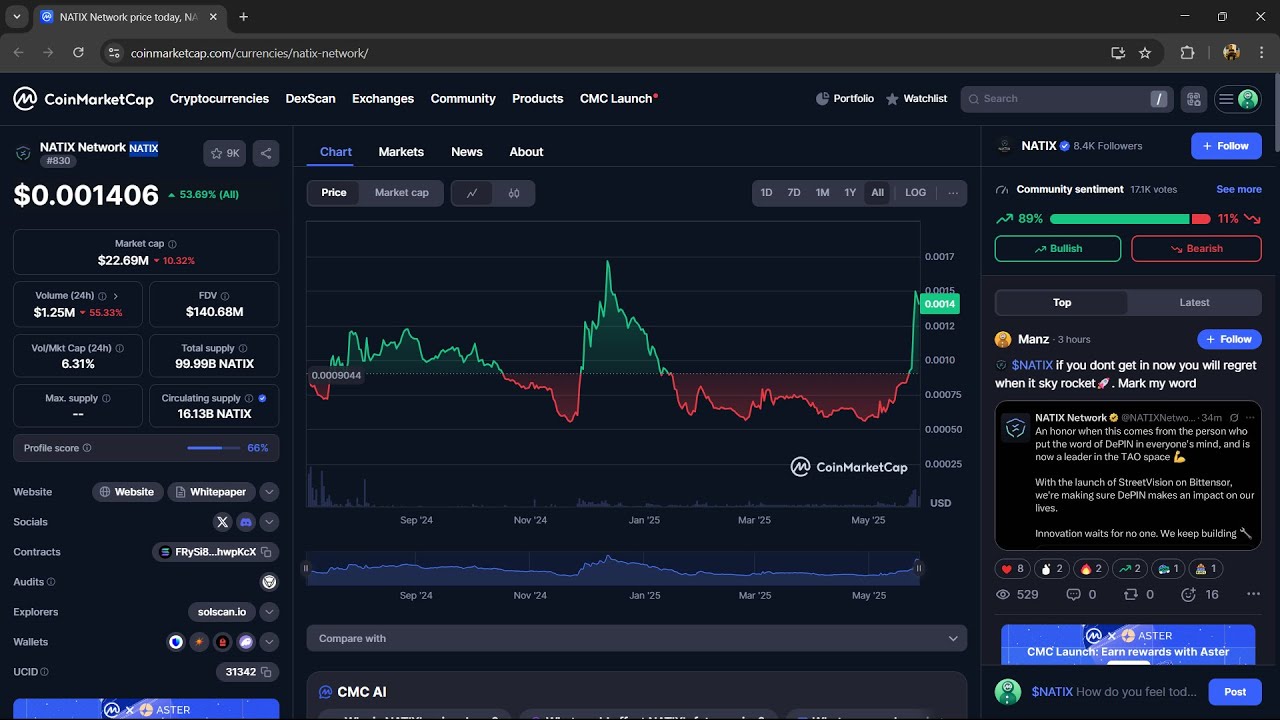The image size is (1280, 720).
Task: Open the NATIX X (Twitter) social link
Action: (222, 522)
